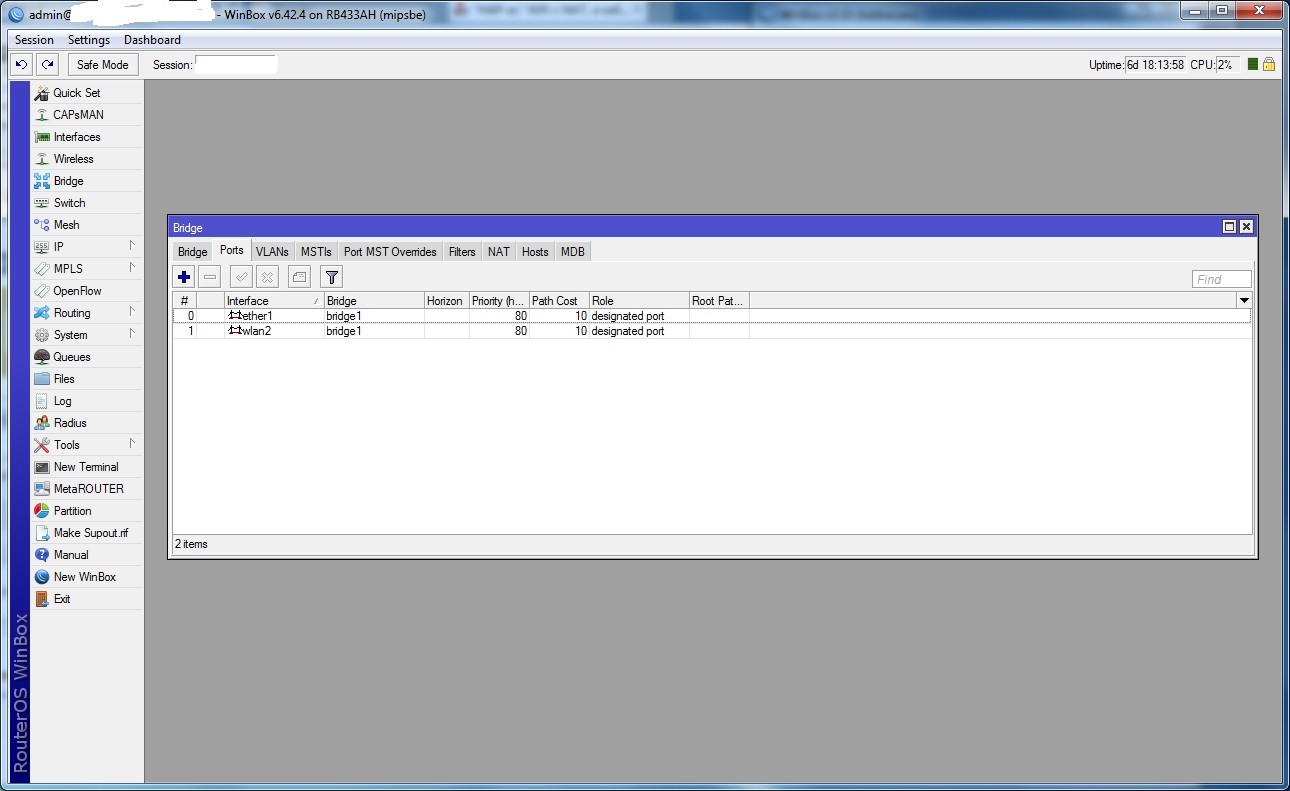The width and height of the screenshot is (1290, 791).
Task: Expand the Routing submenu
Action: coord(71,313)
